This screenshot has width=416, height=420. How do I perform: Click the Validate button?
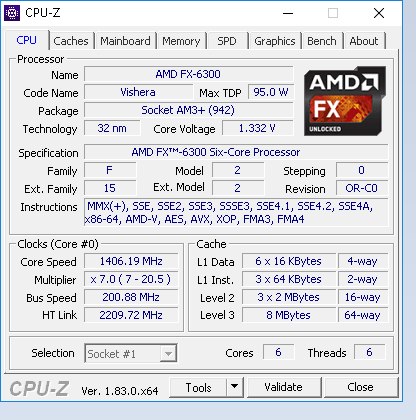point(284,387)
